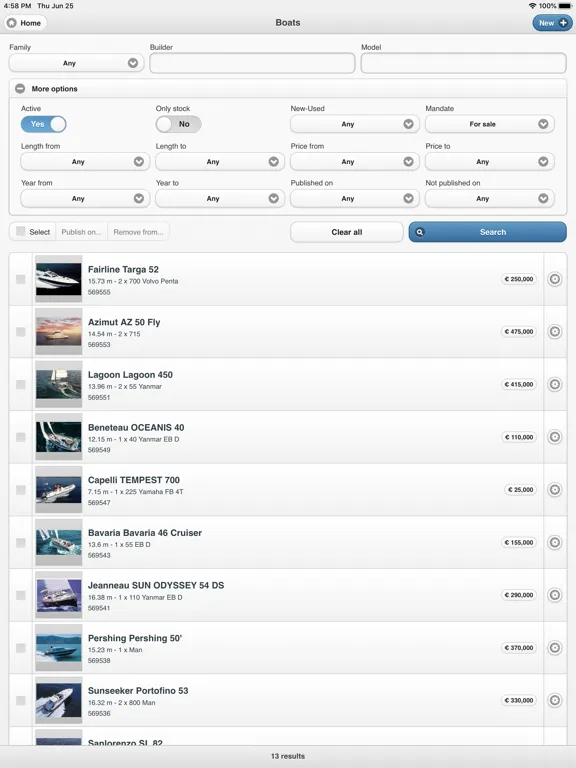
Task: Tap the Bavaria 46 Cruiser thumbnail
Action: point(59,542)
